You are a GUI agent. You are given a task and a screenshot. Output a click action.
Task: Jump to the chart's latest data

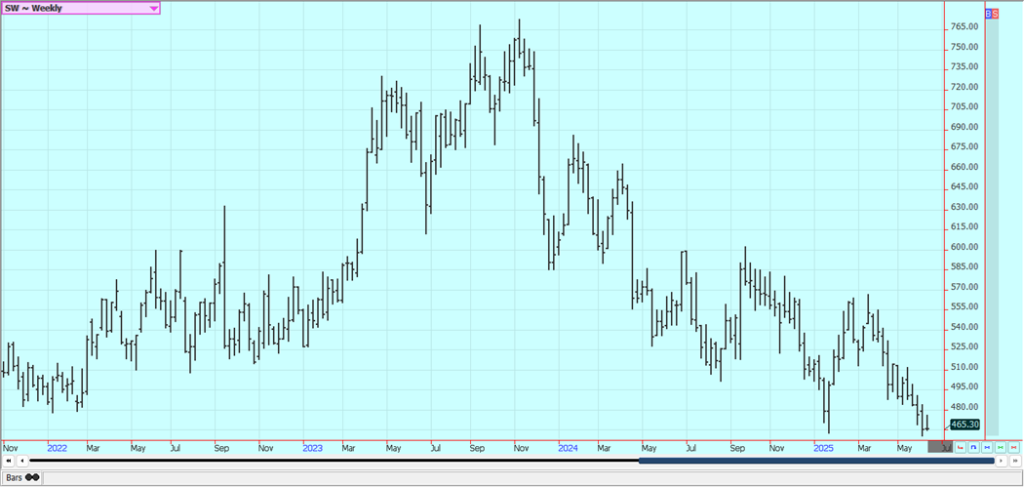coord(1015,461)
